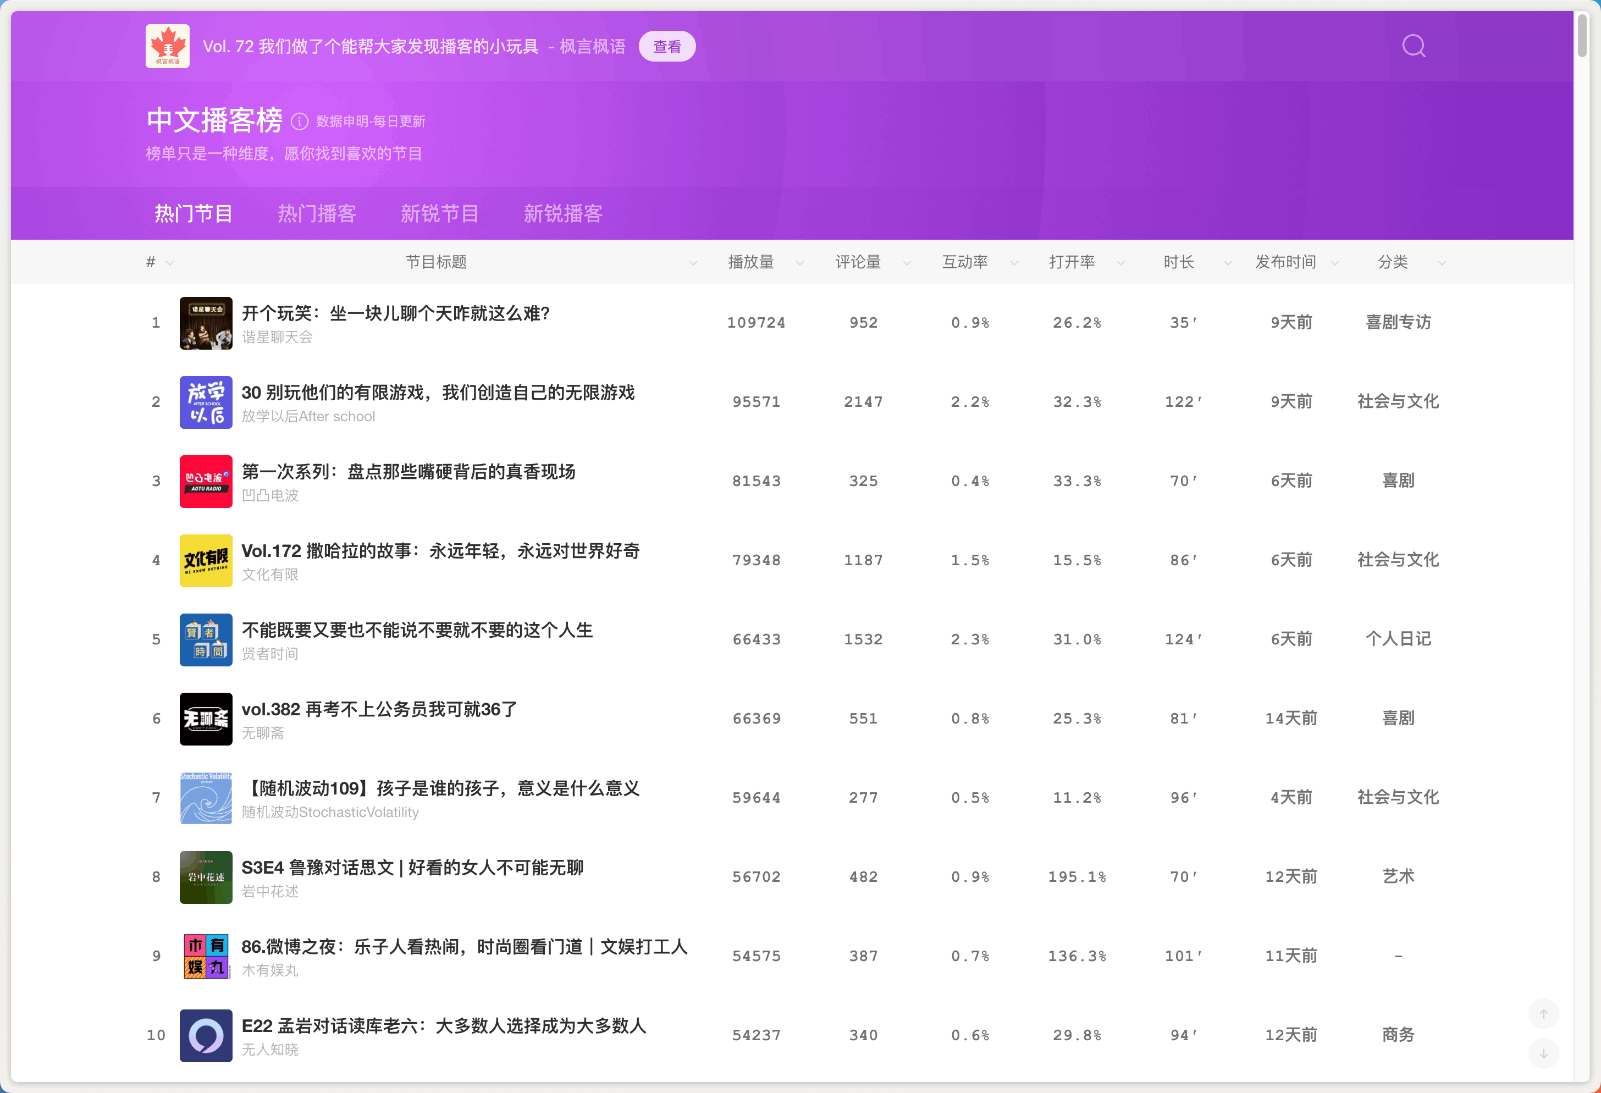Select the 新锐播客 tab
Screen dimensions: 1601x1093
click(x=563, y=214)
